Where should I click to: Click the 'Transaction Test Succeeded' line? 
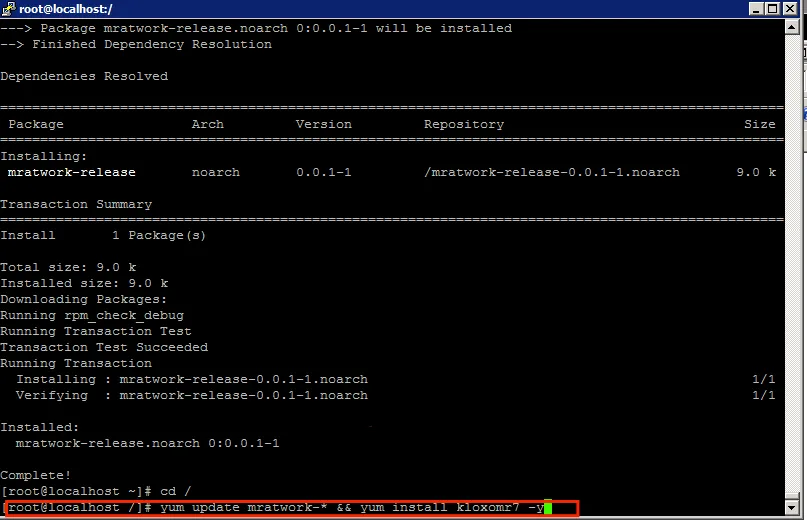104,347
